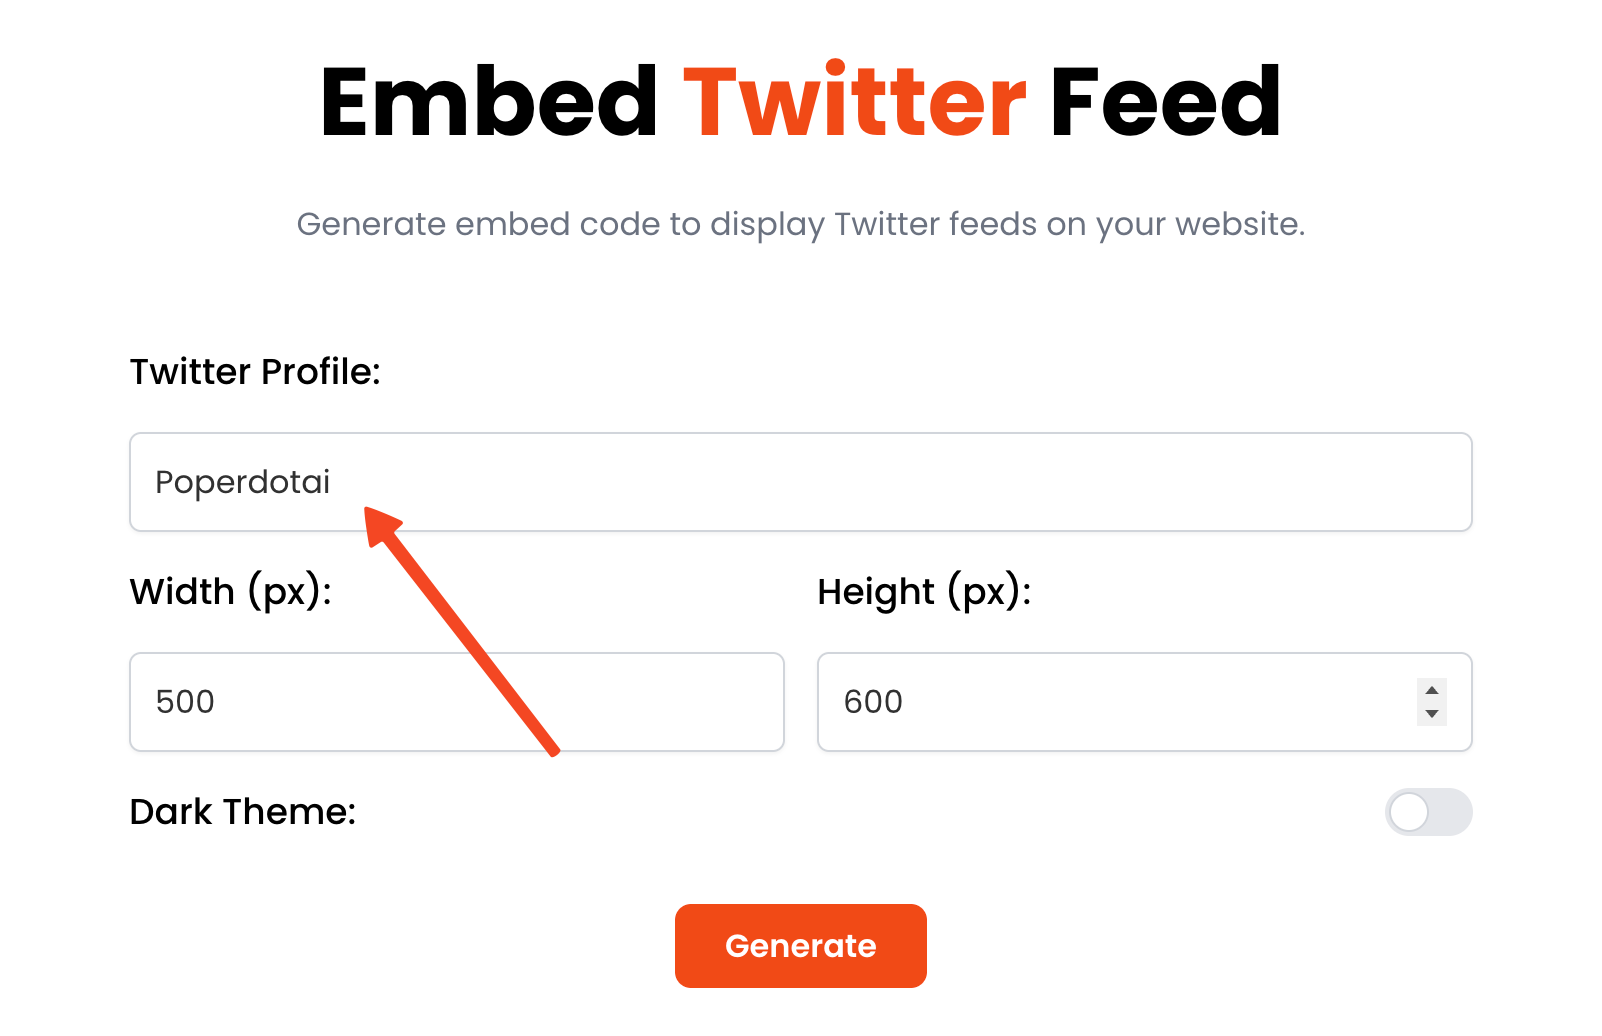Click the "Width (px):" label
Screen dimensions: 1602x1036
pyautogui.click(x=230, y=592)
